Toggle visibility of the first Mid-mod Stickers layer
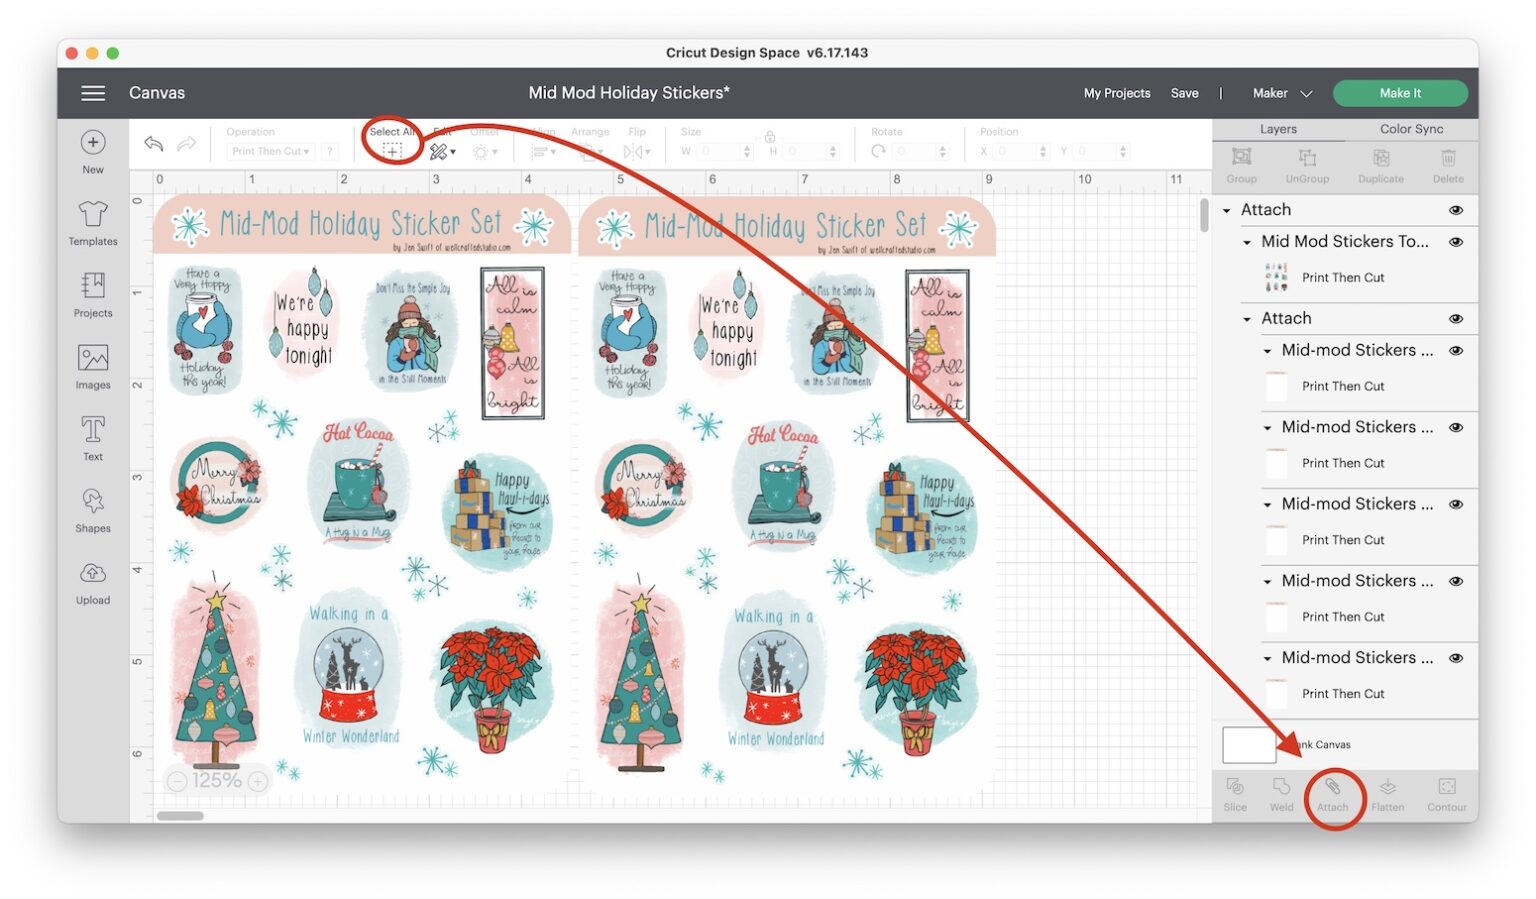Image resolution: width=1536 pixels, height=899 pixels. 1456,351
